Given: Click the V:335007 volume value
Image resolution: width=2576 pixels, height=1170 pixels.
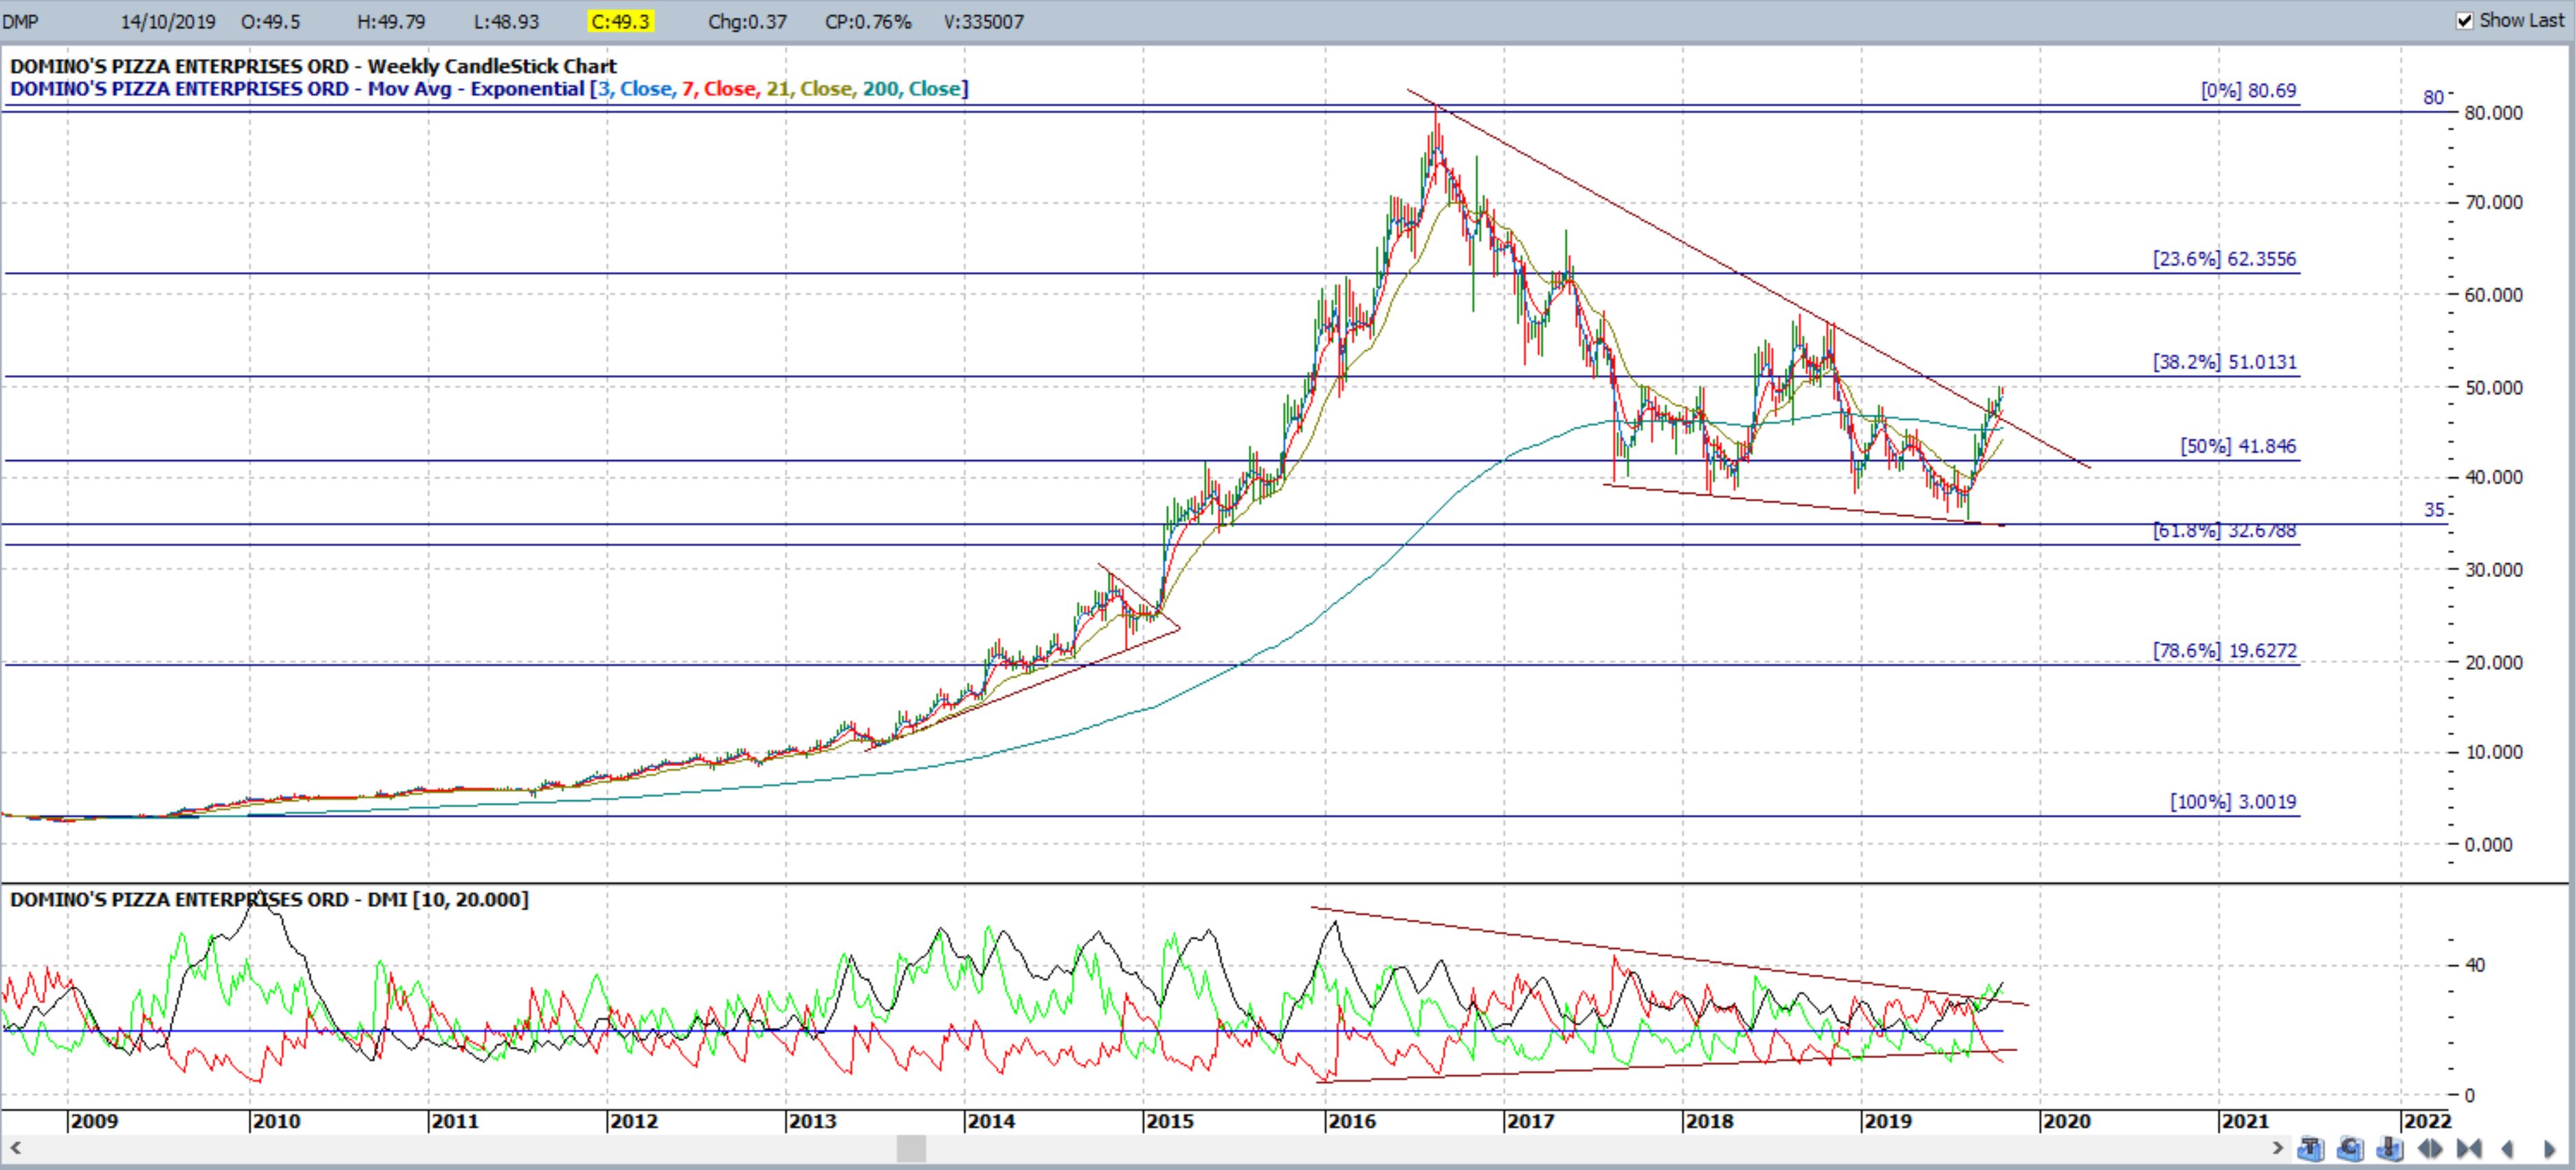Looking at the screenshot, I should (x=984, y=21).
